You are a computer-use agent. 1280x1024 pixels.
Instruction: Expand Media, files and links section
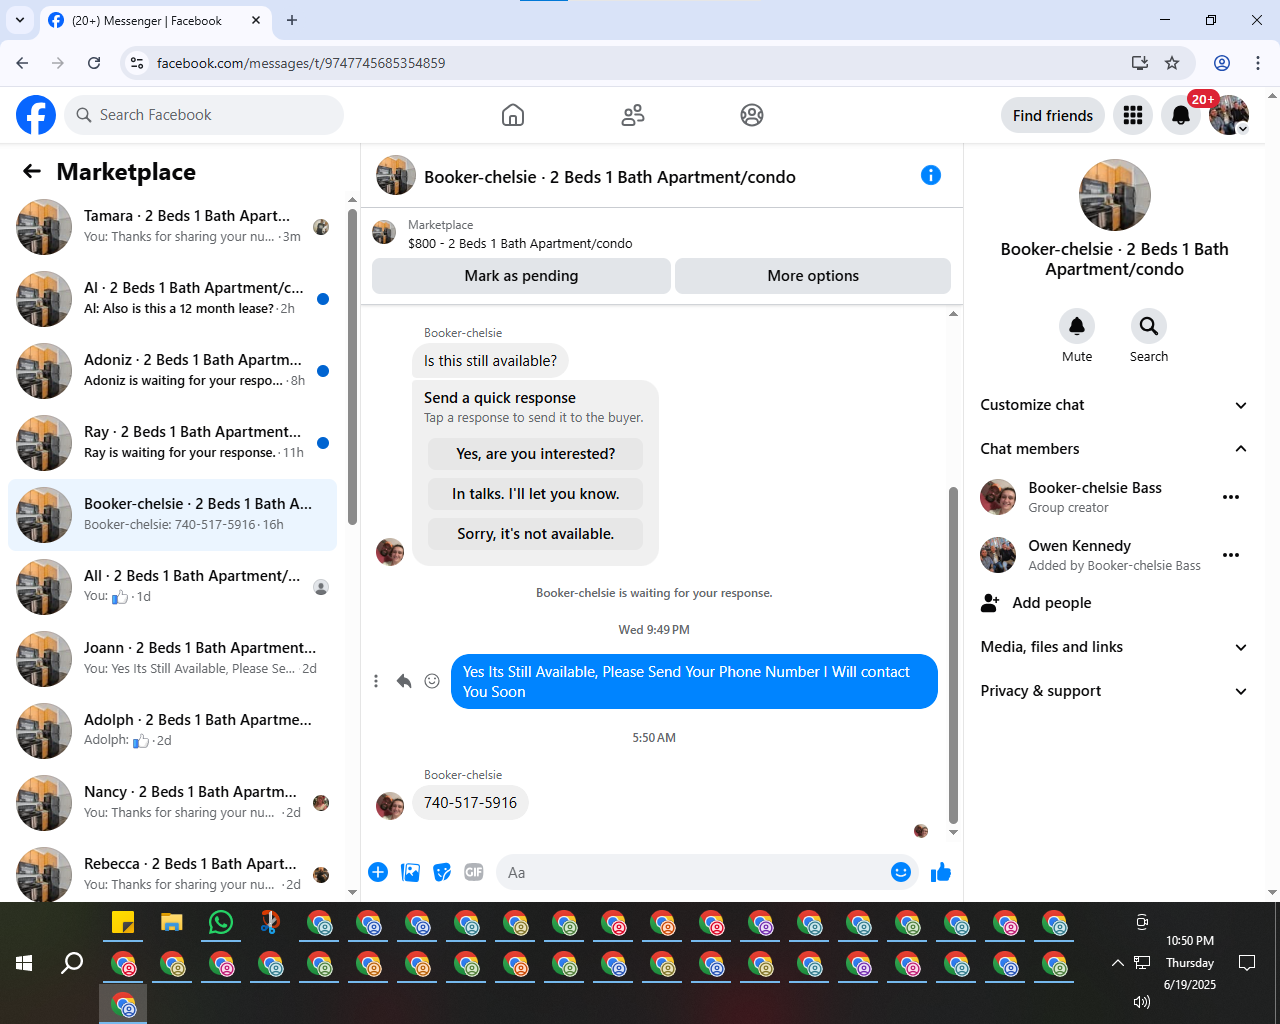[1114, 647]
